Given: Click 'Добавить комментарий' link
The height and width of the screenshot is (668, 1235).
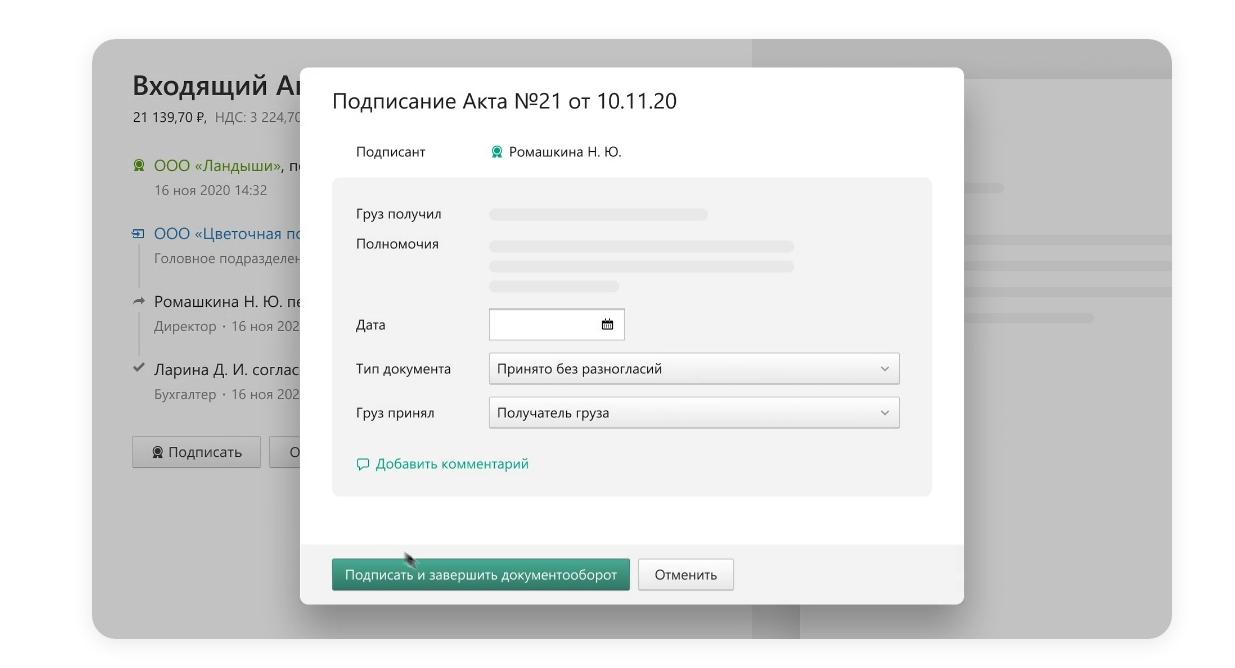Looking at the screenshot, I should [452, 464].
